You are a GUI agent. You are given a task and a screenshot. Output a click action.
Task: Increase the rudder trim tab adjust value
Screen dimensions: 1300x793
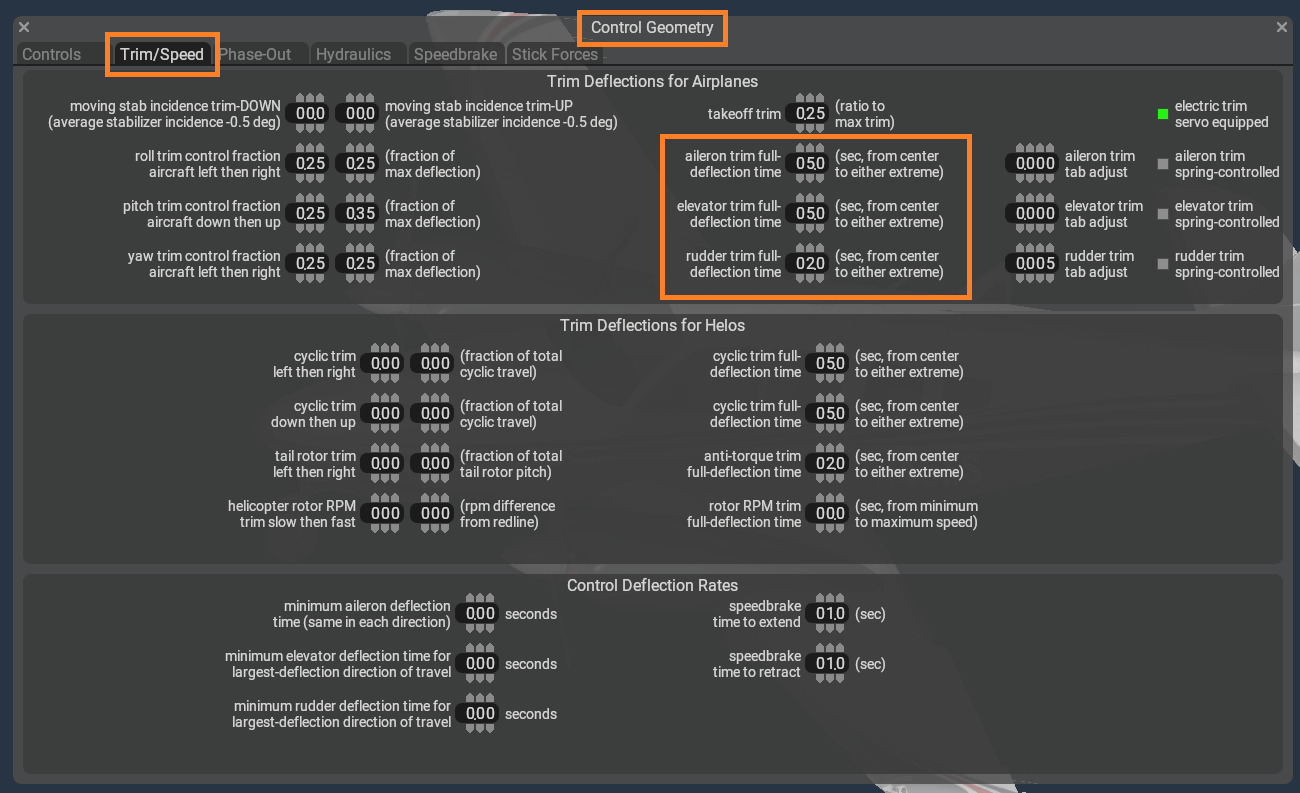coord(1032,248)
